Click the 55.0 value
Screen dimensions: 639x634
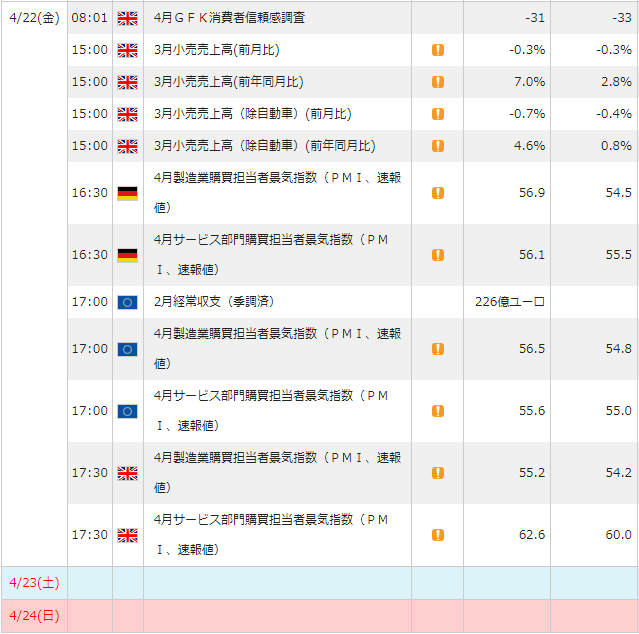point(619,411)
